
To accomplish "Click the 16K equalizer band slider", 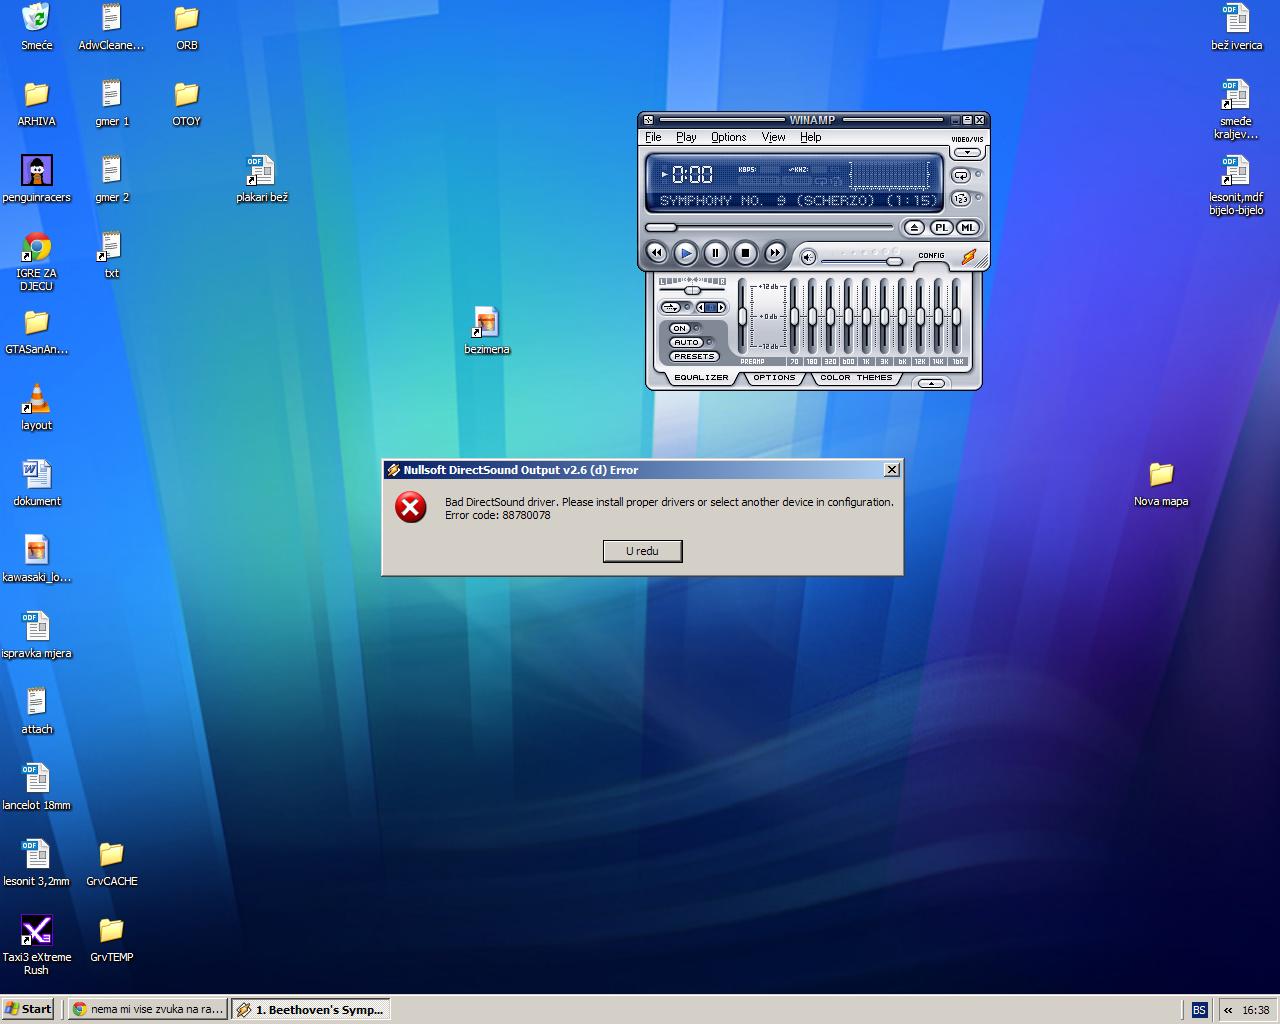I will pos(956,316).
